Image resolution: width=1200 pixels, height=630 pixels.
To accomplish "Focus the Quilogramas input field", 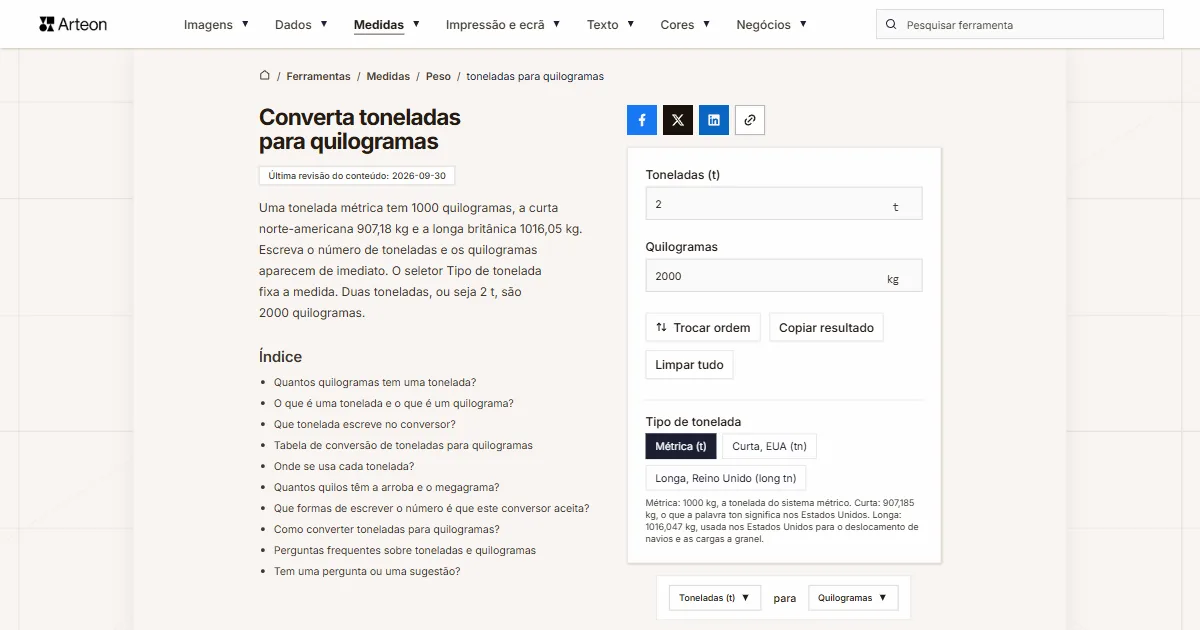I will 784,276.
